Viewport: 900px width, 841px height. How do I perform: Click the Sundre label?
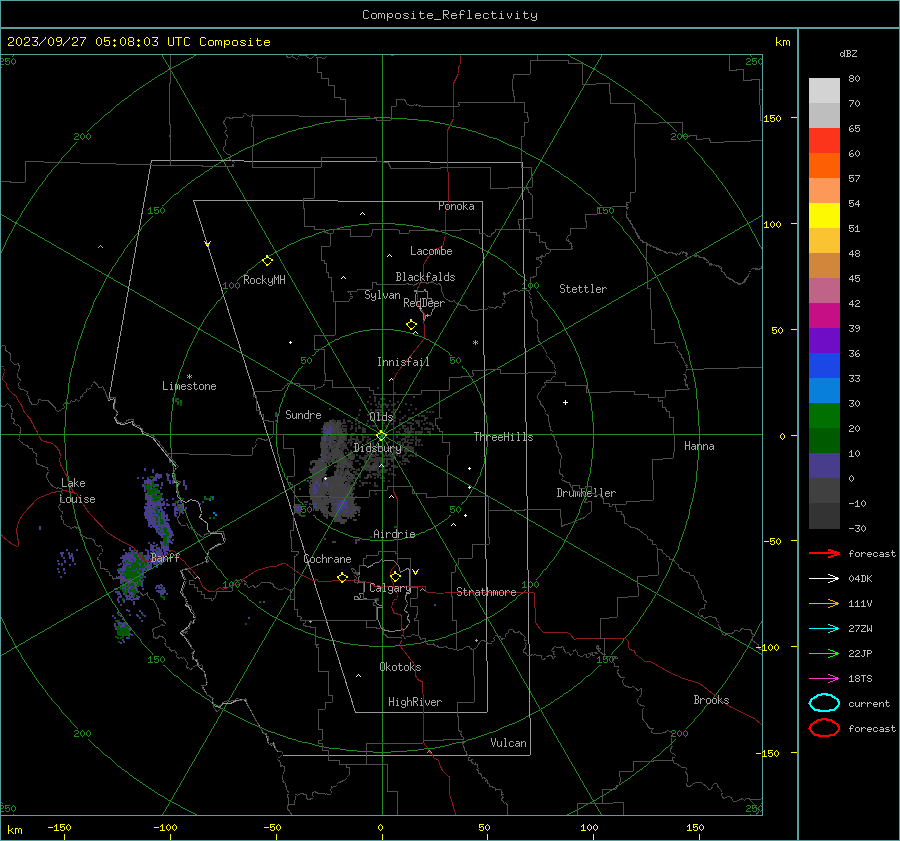click(x=303, y=414)
